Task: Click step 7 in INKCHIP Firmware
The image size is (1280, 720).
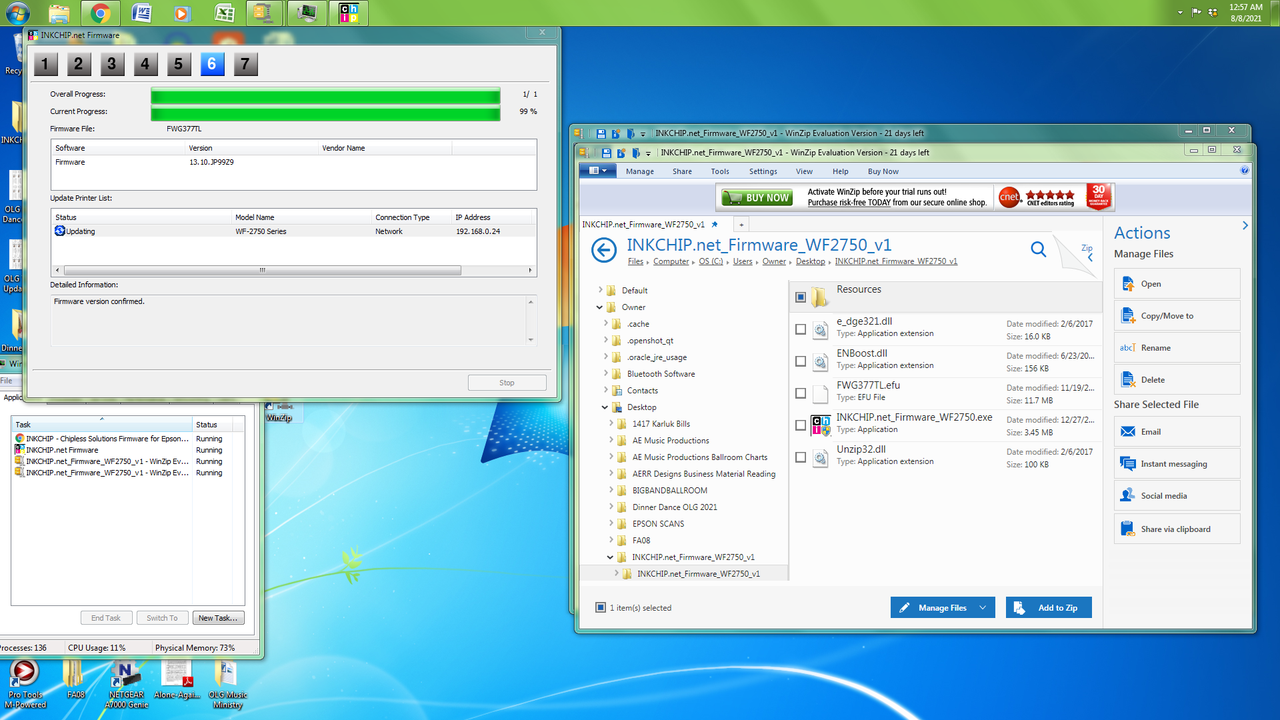Action: (x=245, y=65)
